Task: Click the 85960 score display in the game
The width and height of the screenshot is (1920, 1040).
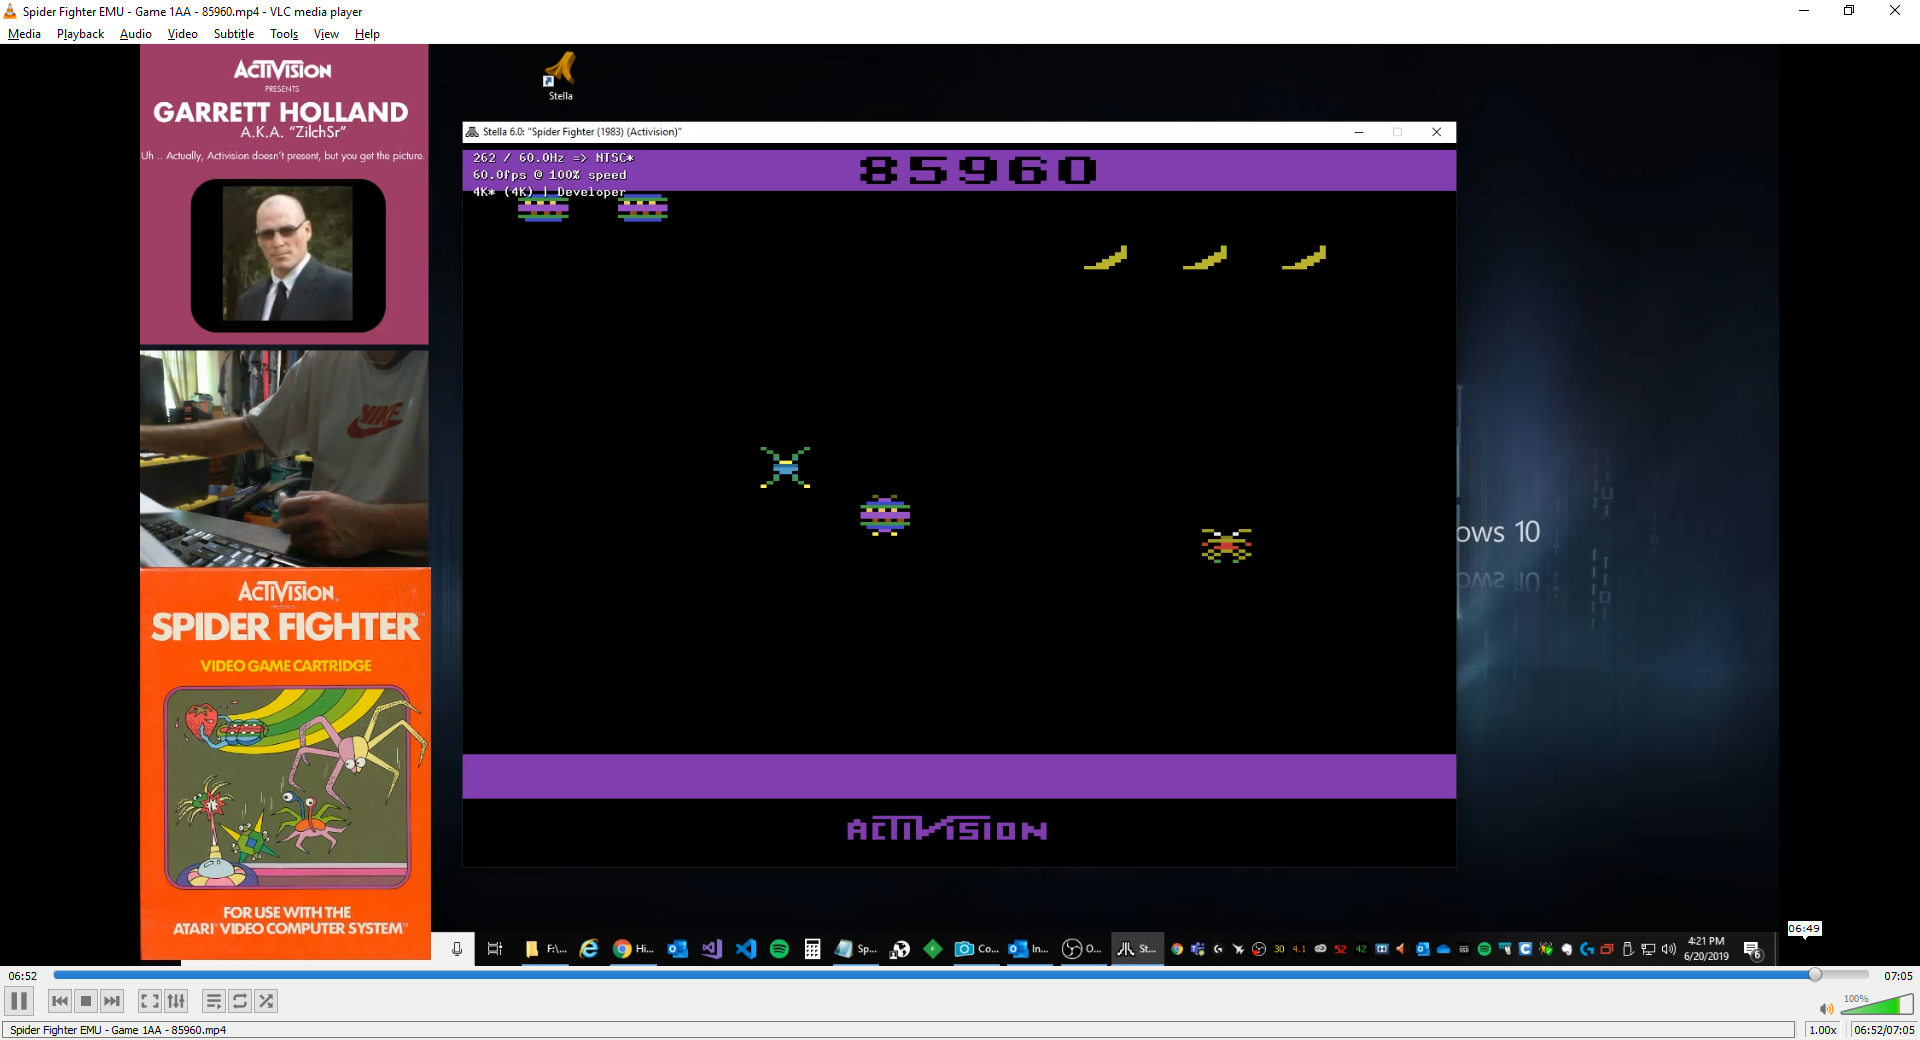Action: [977, 170]
